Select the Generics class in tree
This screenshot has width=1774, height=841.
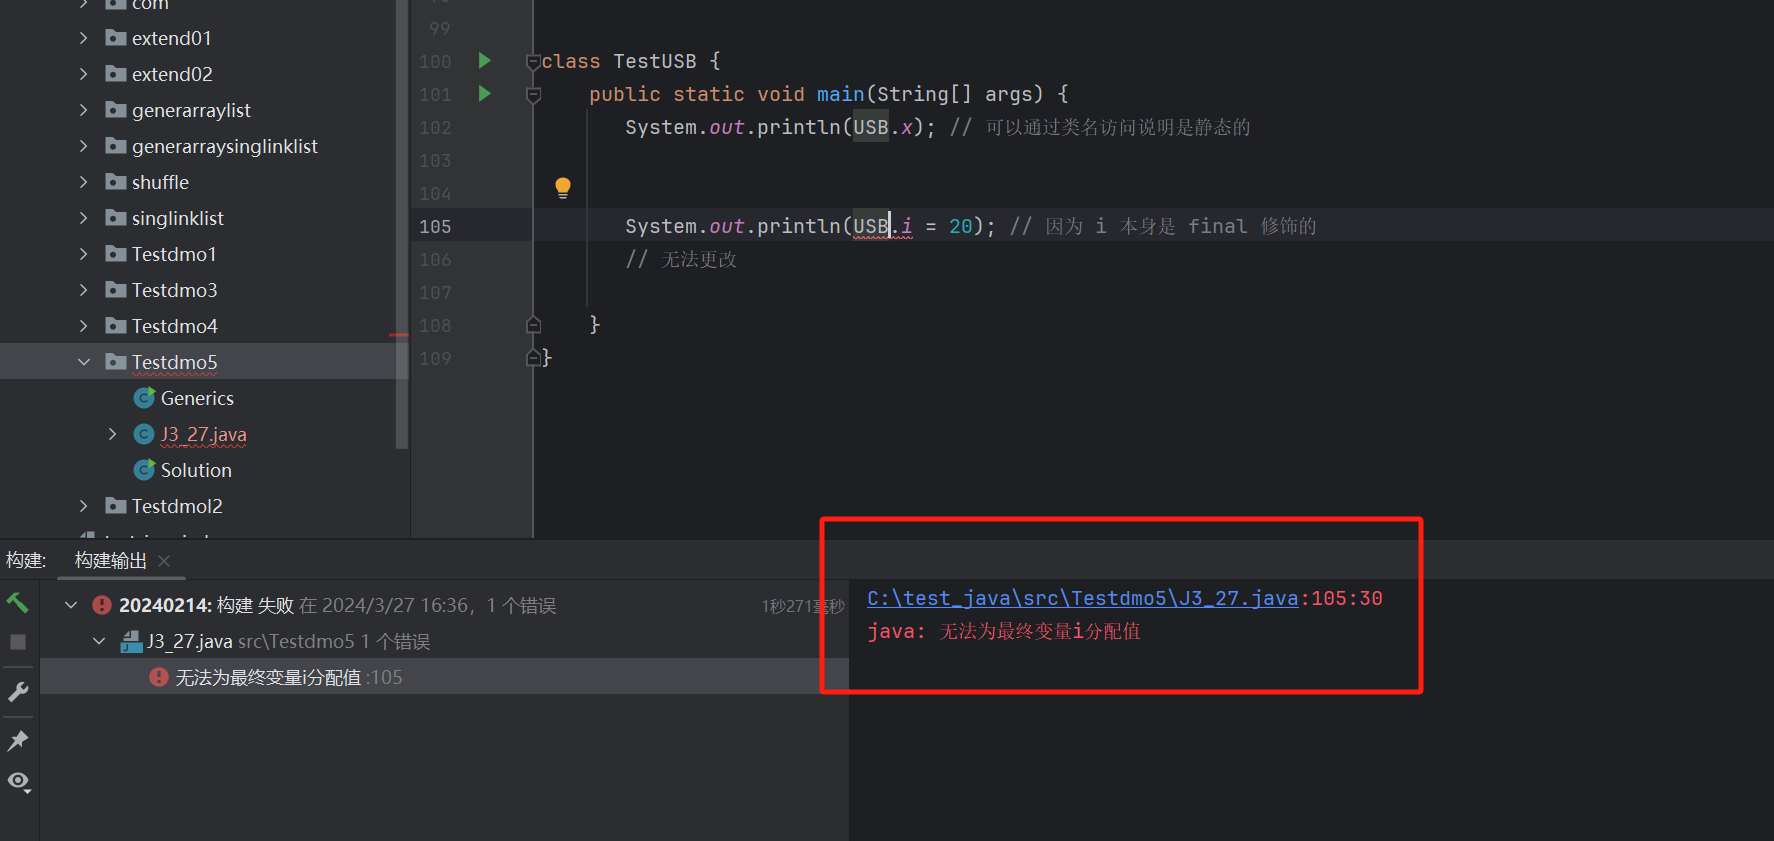pyautogui.click(x=197, y=398)
